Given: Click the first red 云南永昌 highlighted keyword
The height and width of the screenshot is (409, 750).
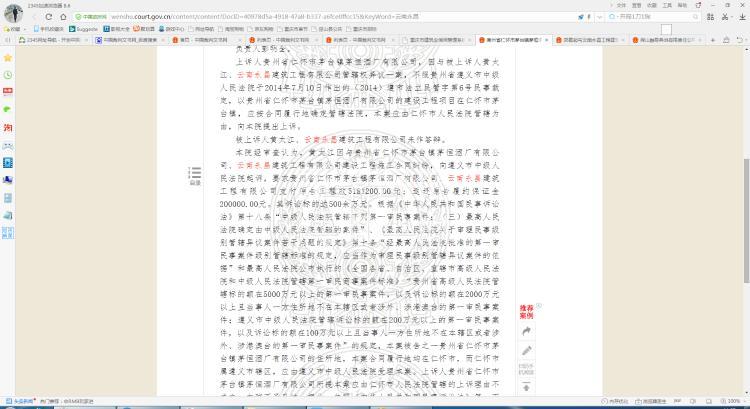Looking at the screenshot, I should point(254,75).
